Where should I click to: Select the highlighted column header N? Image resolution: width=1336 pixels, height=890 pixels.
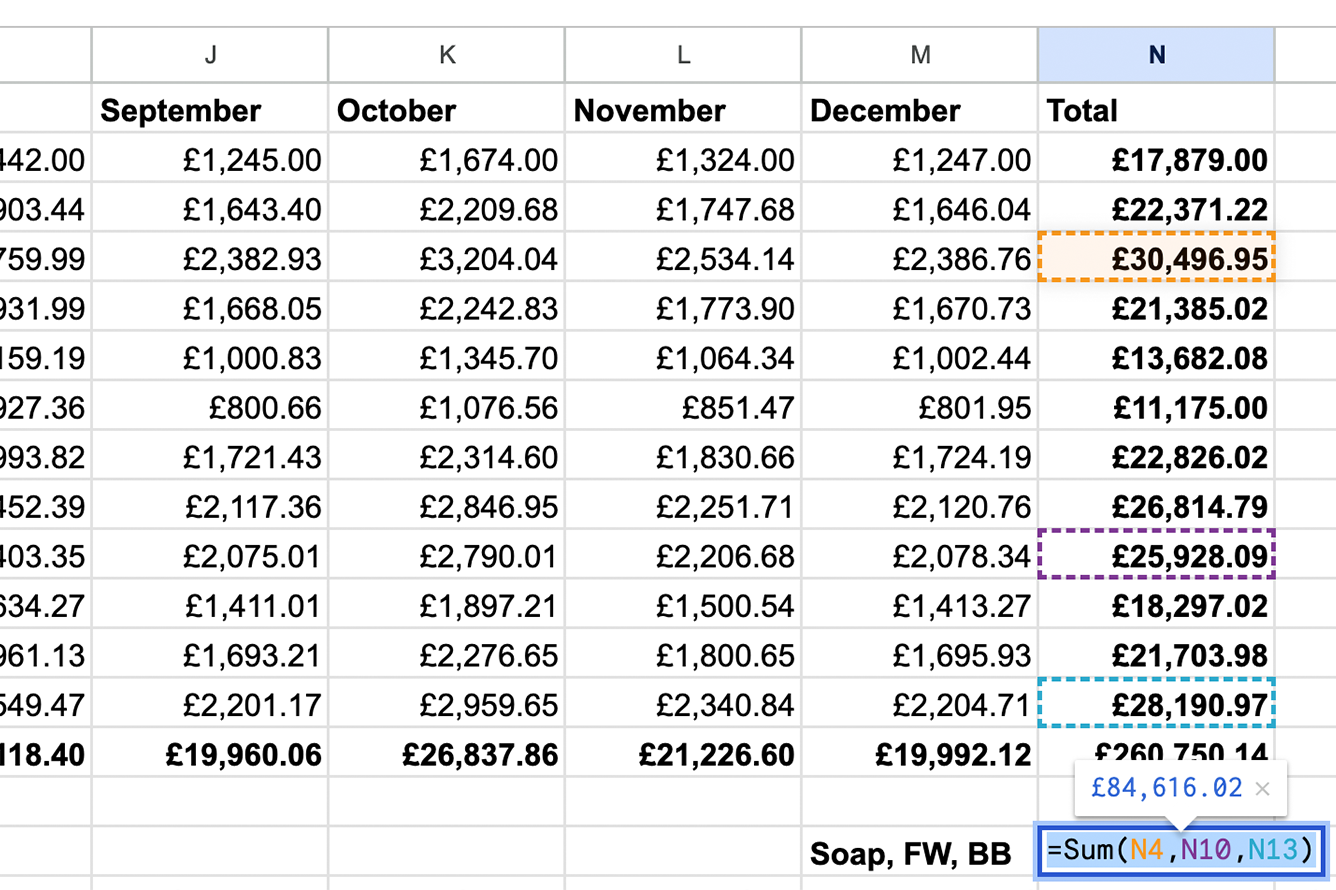point(1157,55)
